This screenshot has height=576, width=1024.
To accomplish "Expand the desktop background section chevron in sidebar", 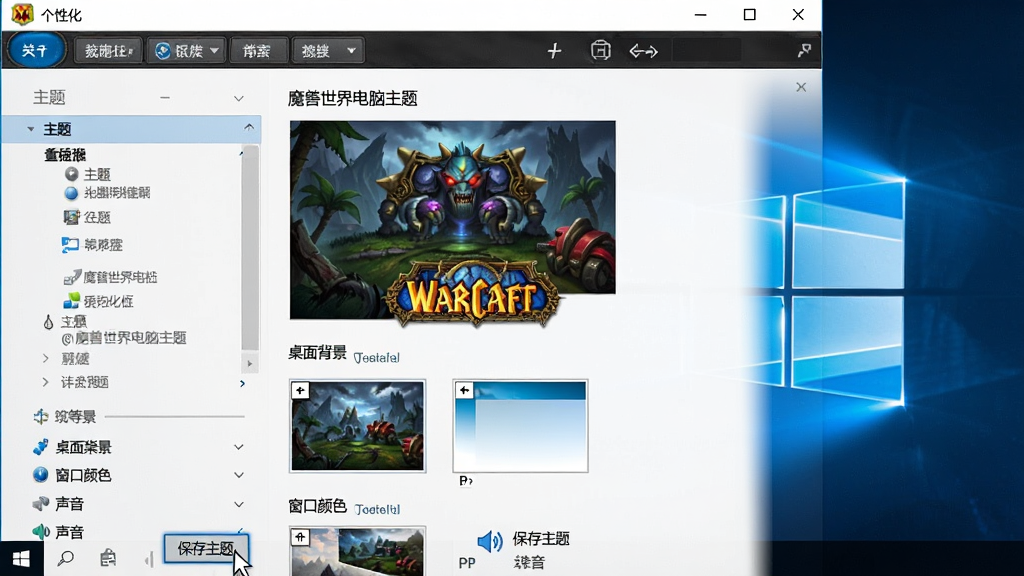I will (x=239, y=447).
